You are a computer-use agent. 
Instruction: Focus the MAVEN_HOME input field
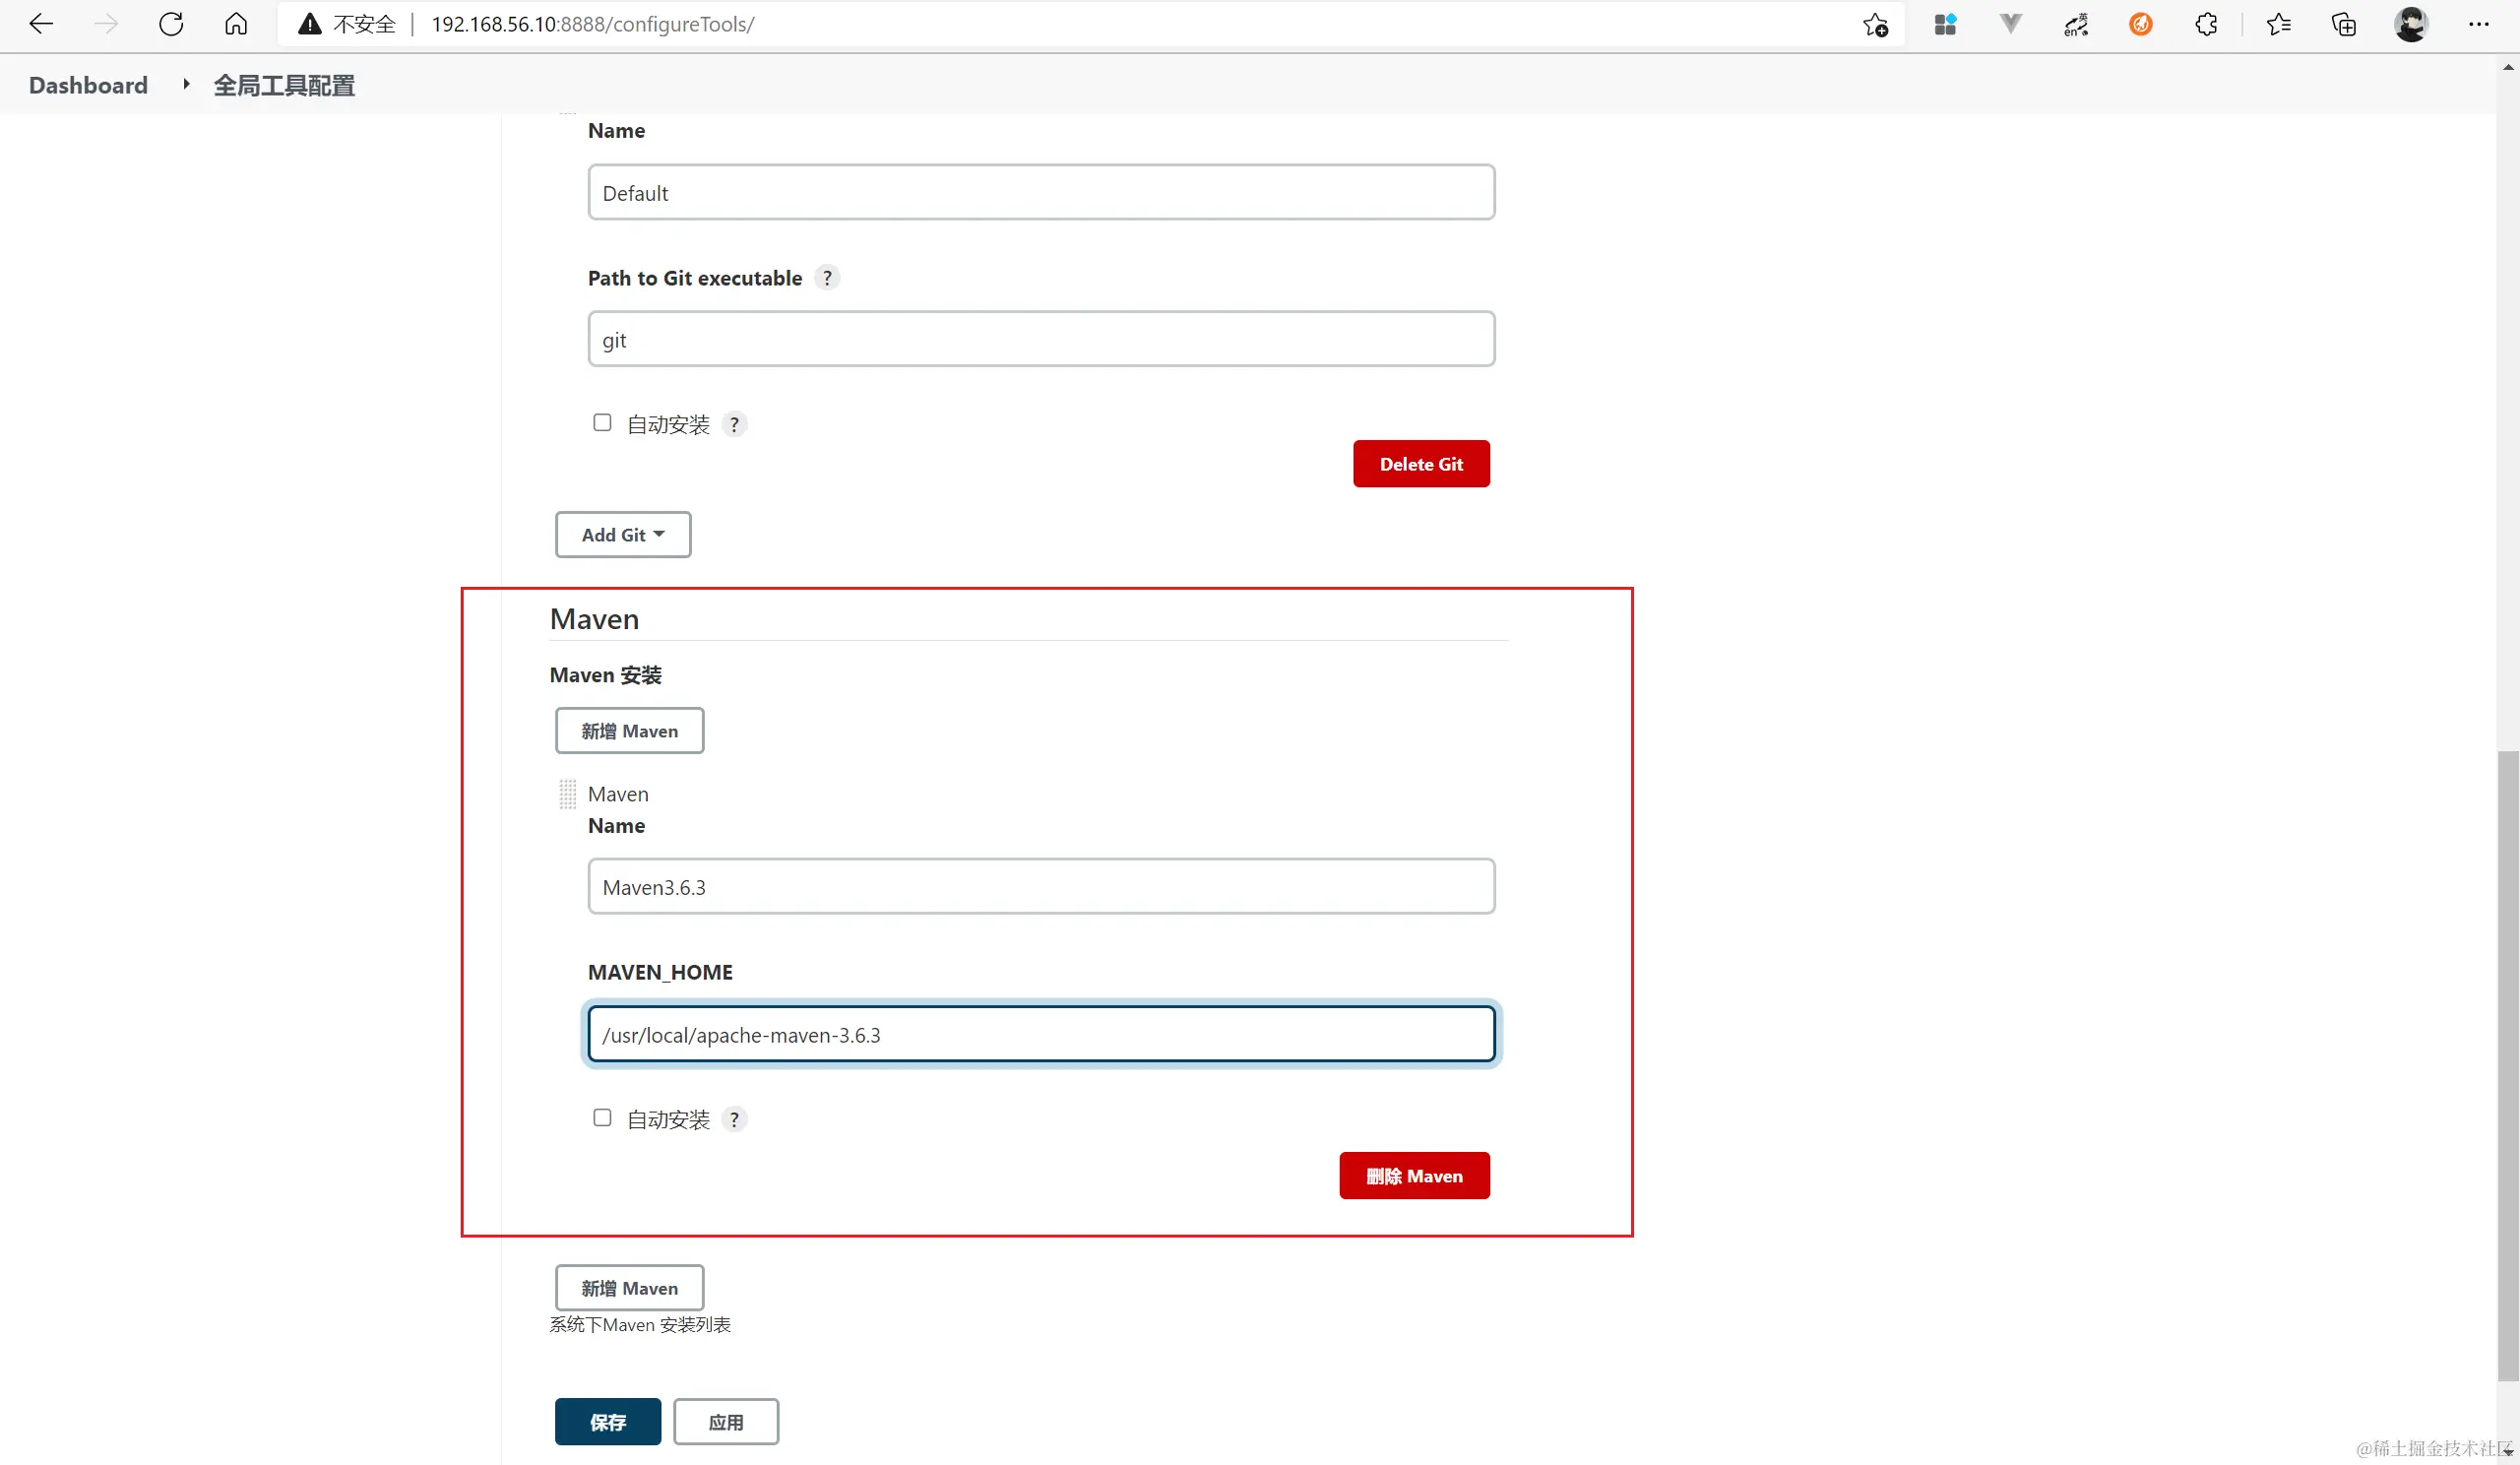point(1041,1035)
